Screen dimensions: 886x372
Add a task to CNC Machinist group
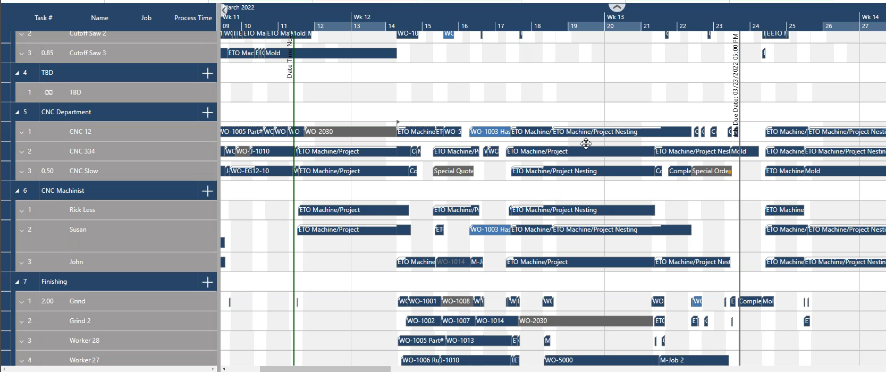207,191
